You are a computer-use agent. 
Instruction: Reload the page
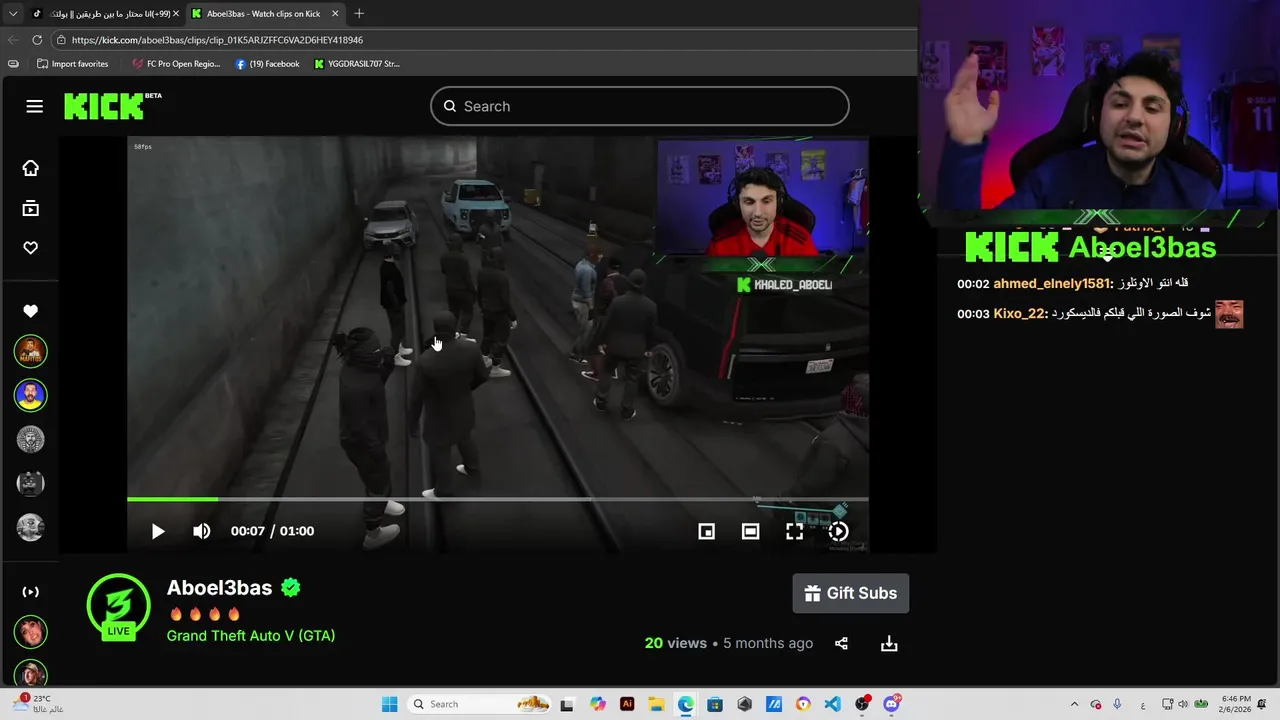(x=37, y=40)
